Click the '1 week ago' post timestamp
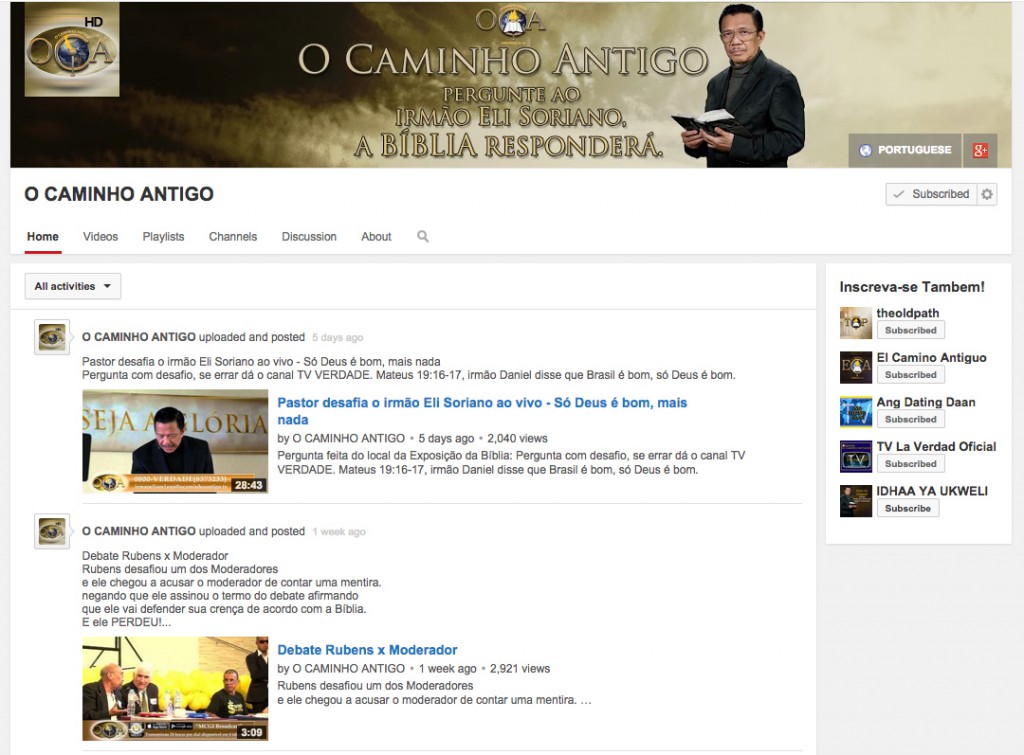1024x755 pixels. click(x=339, y=532)
